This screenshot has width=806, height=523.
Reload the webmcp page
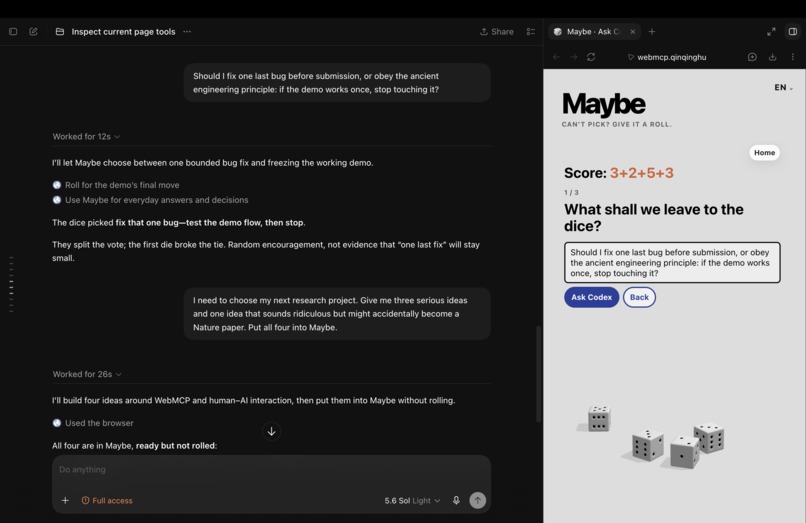[x=591, y=57]
